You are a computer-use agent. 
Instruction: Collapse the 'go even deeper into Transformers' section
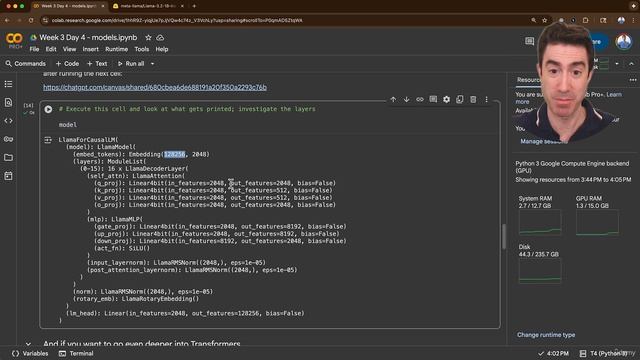tap(28, 344)
